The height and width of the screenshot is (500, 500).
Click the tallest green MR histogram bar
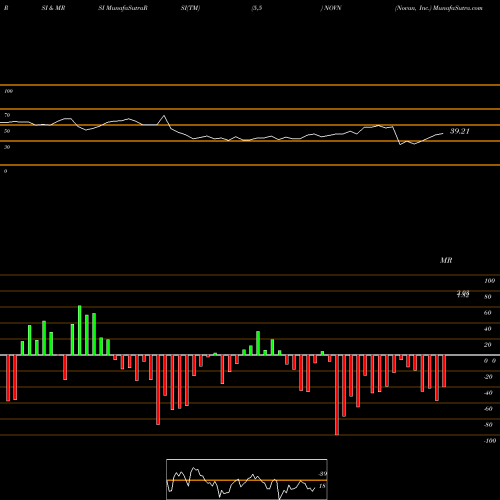80,330
